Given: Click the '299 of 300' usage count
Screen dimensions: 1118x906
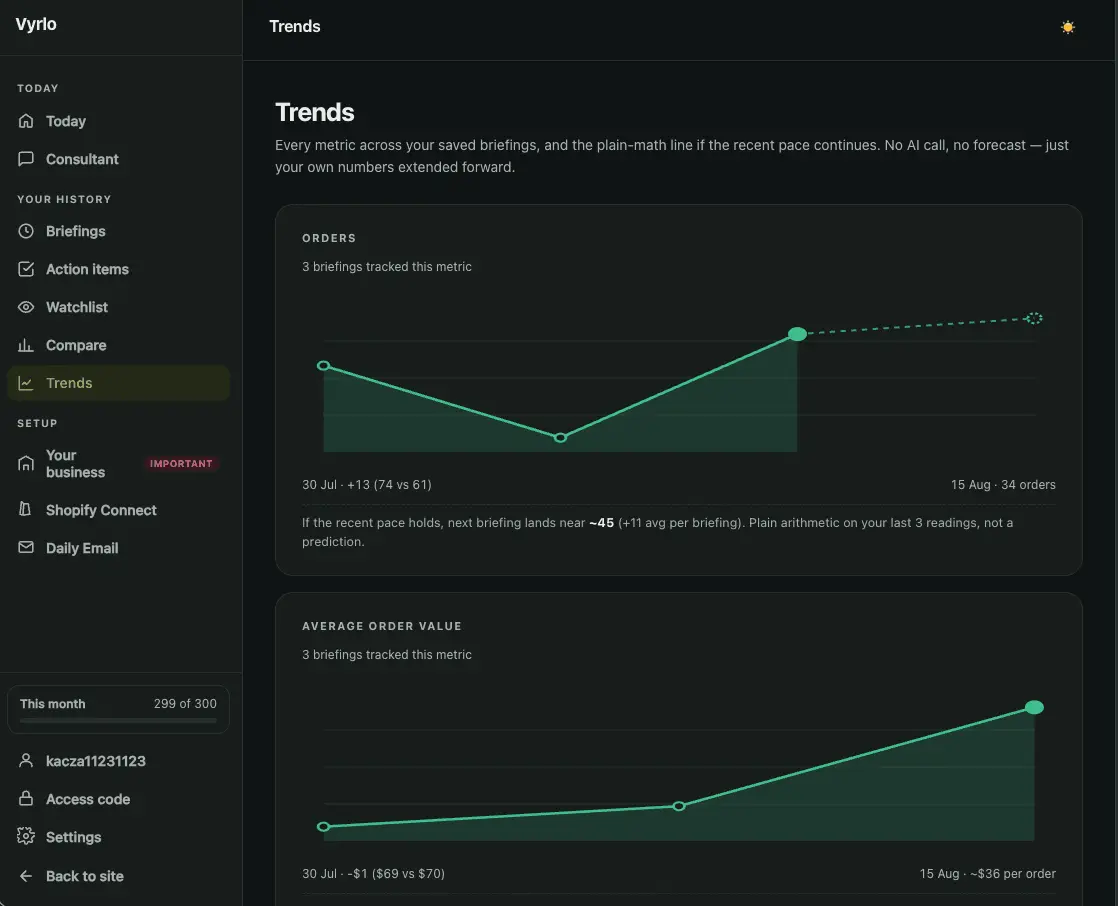Looking at the screenshot, I should 185,704.
